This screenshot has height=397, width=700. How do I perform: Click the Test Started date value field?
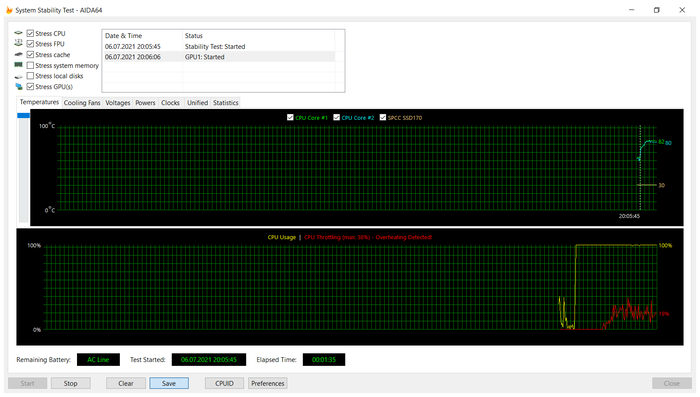[x=209, y=359]
